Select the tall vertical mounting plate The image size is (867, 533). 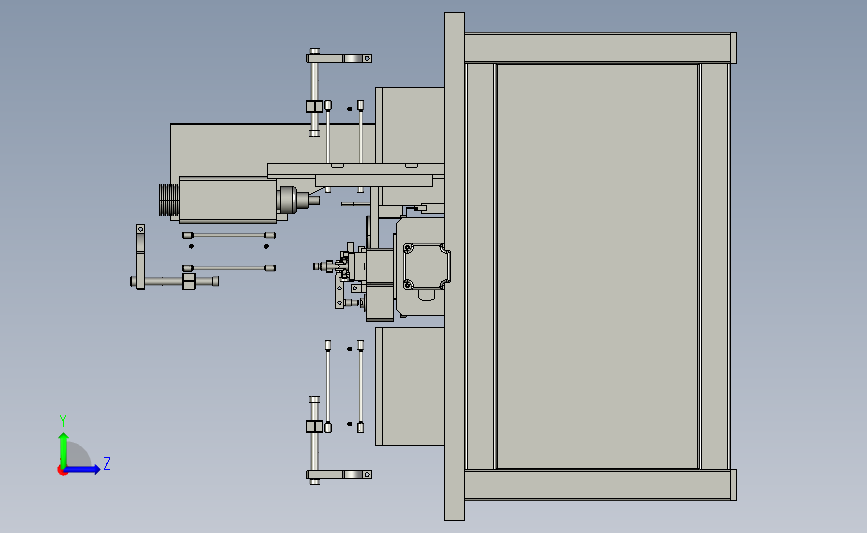pos(455,266)
